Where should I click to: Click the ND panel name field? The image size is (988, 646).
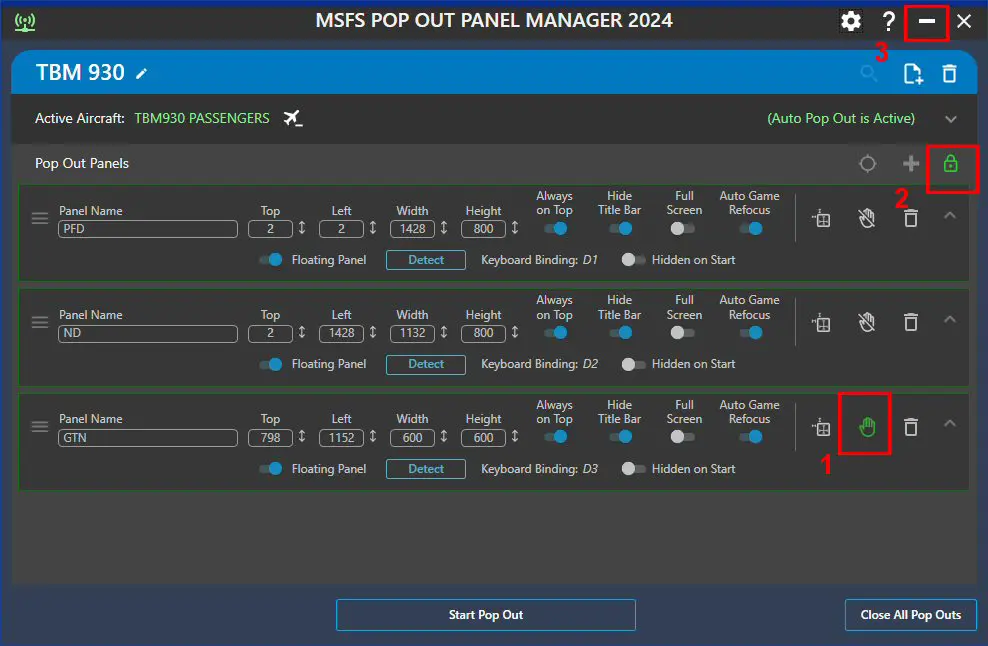tap(148, 333)
